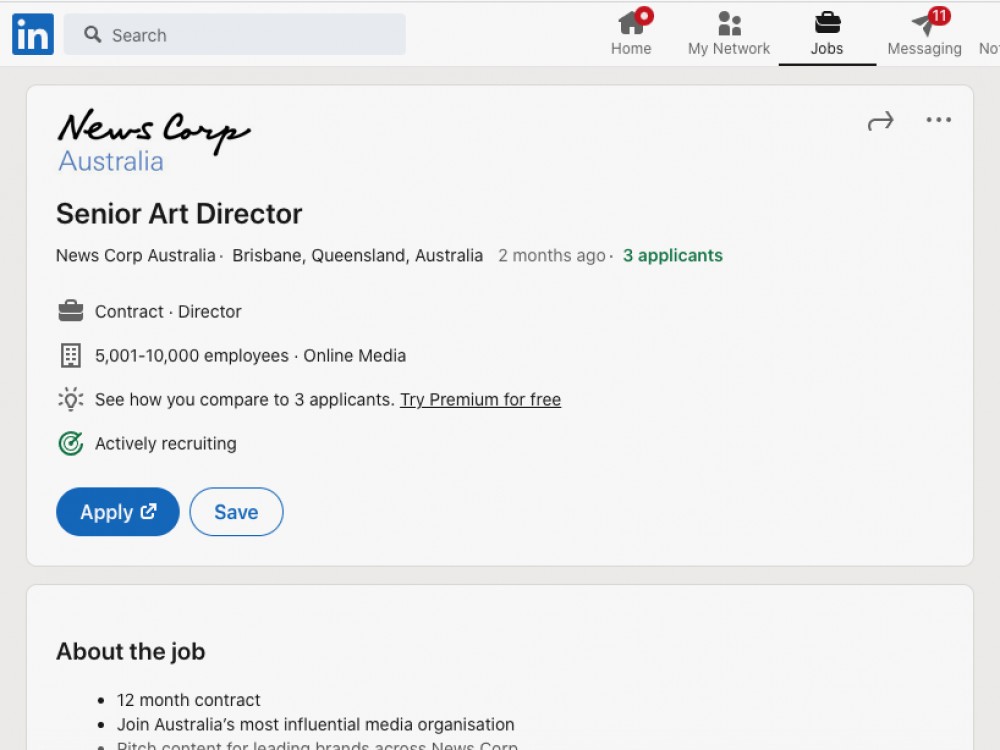Select the Jobs tab
This screenshot has height=750, width=1000.
click(x=827, y=33)
